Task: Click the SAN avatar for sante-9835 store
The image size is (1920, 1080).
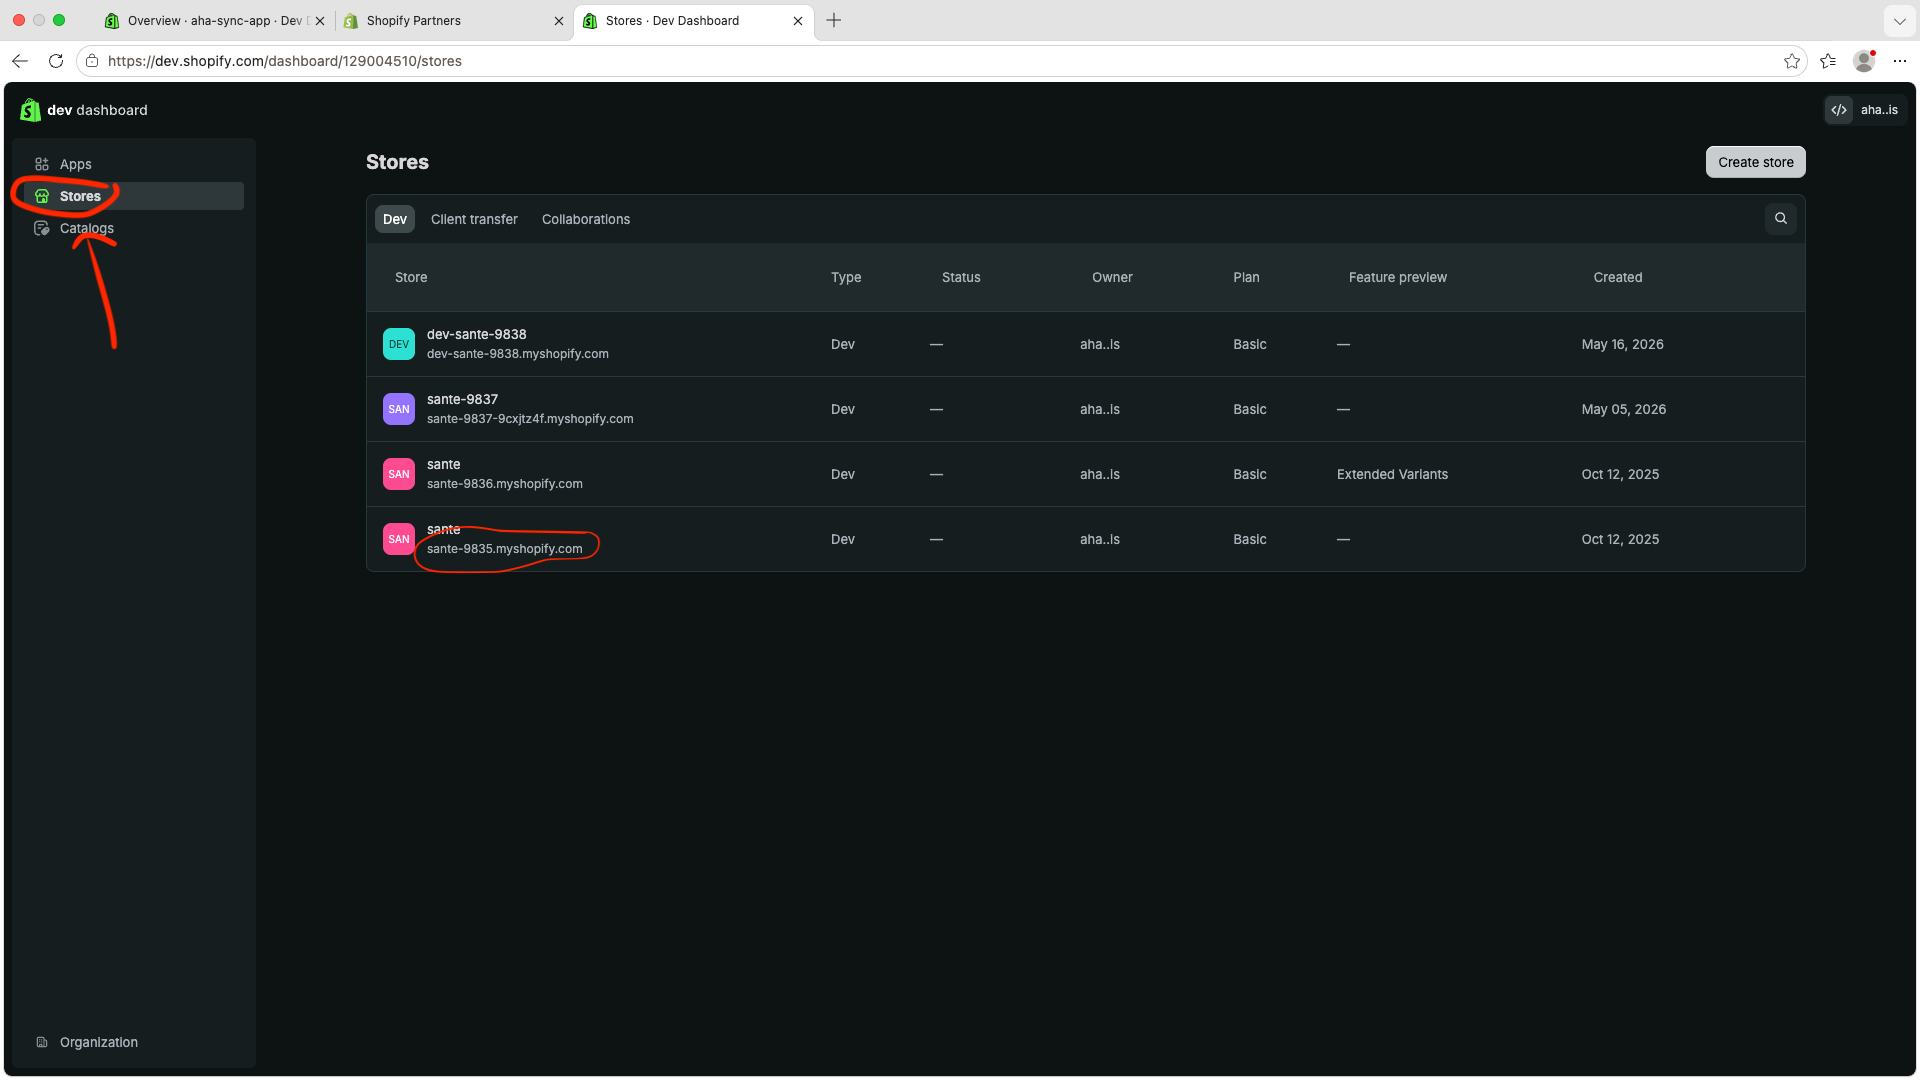Action: [399, 539]
